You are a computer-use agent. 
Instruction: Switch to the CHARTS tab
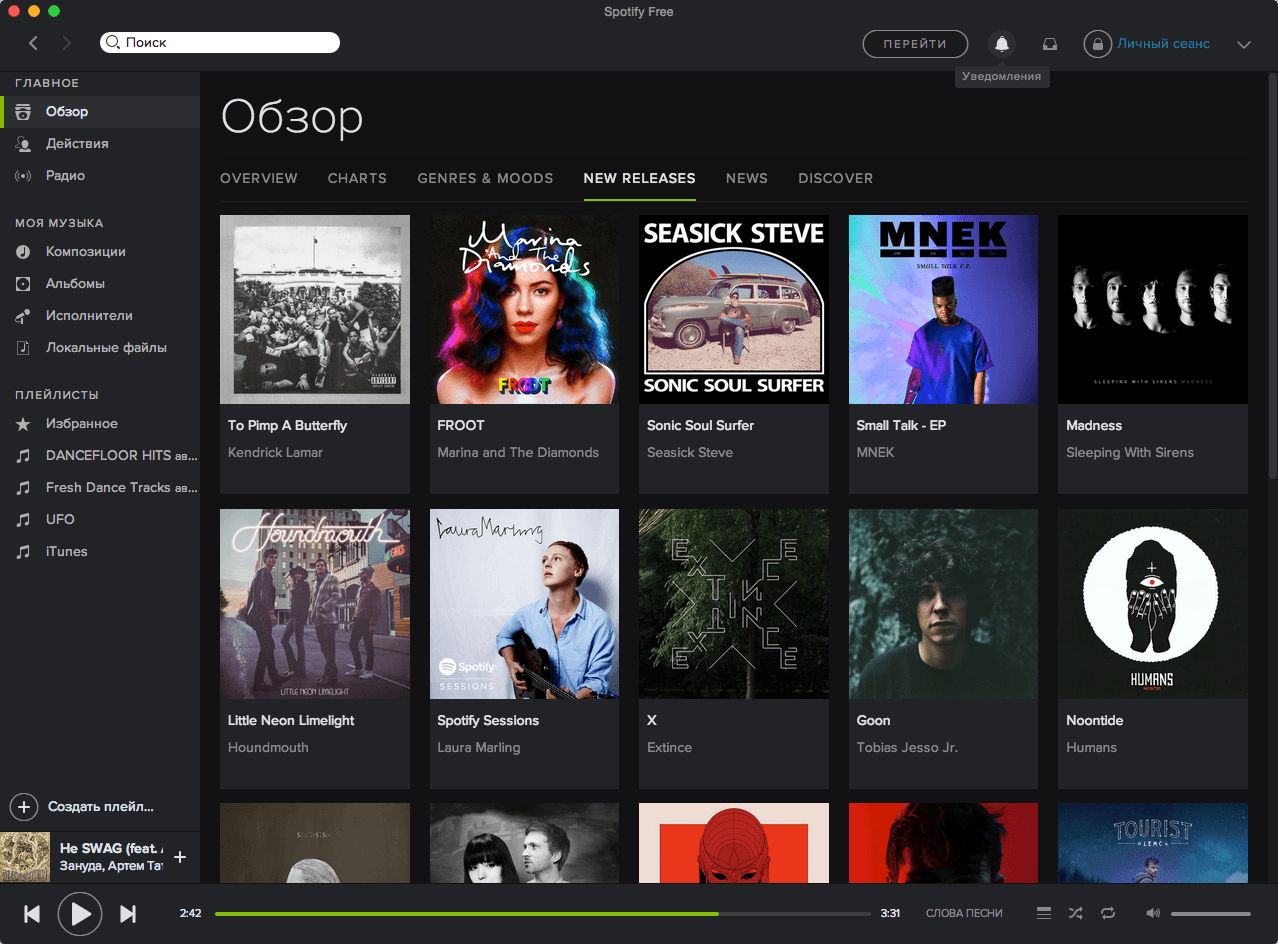pos(357,178)
